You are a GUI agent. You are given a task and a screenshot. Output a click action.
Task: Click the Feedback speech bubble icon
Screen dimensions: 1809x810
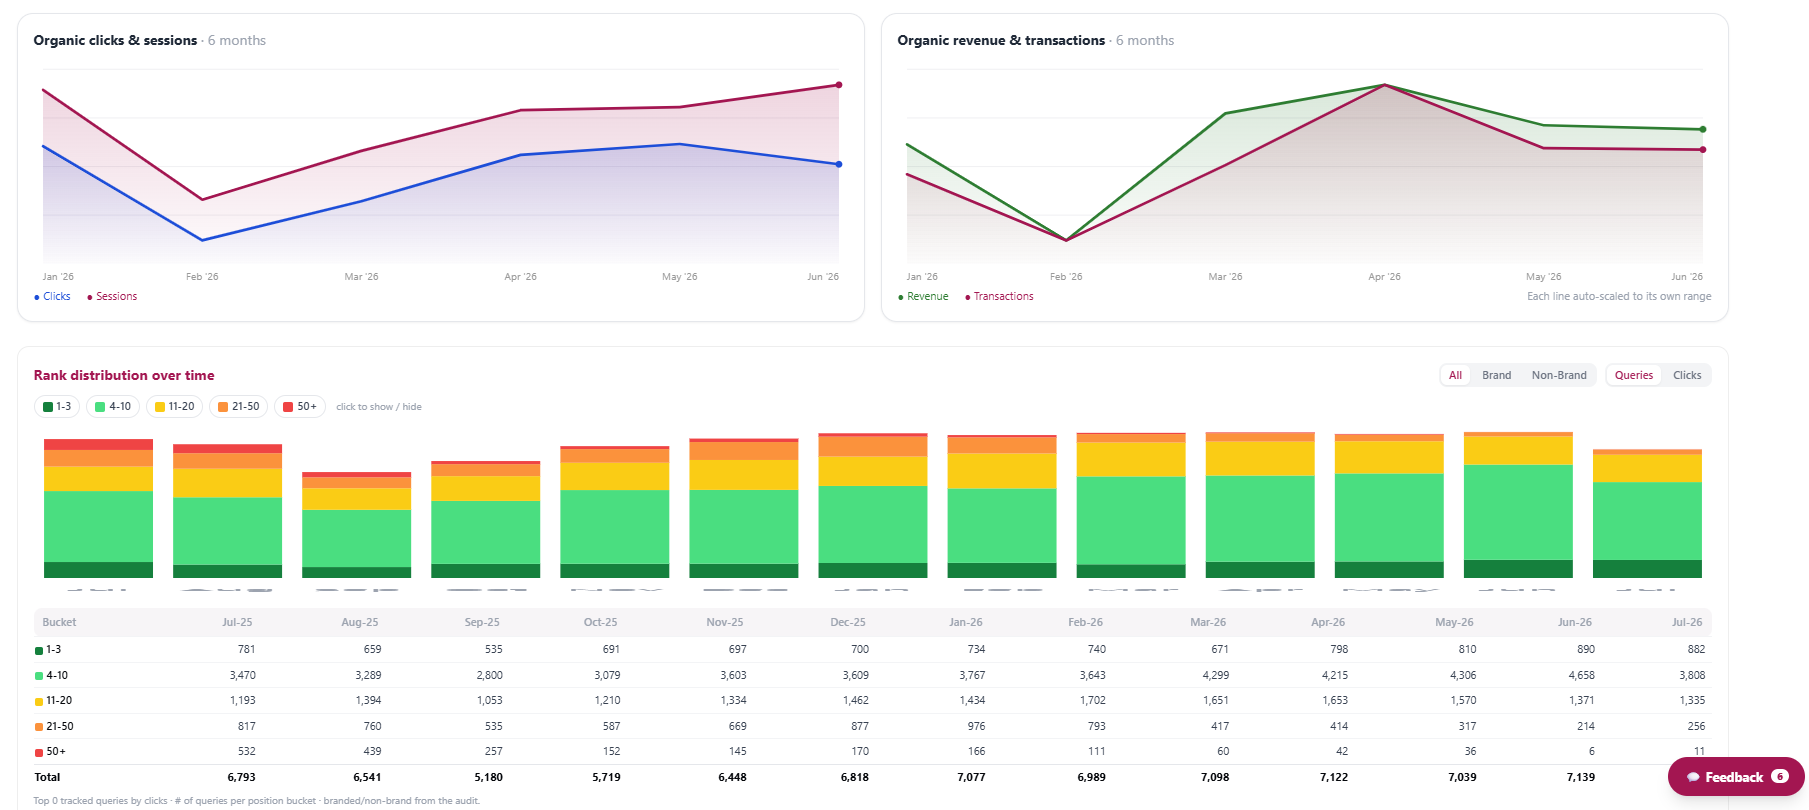[1693, 777]
